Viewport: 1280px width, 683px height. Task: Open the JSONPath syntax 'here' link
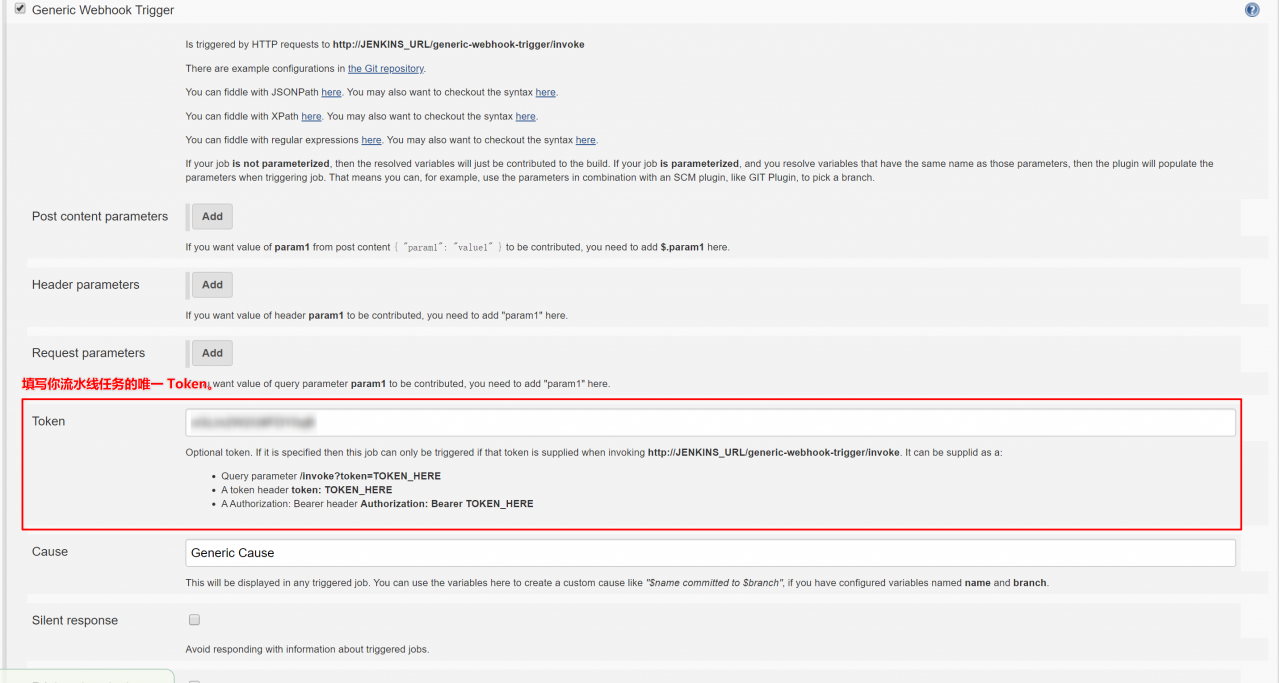pos(545,92)
